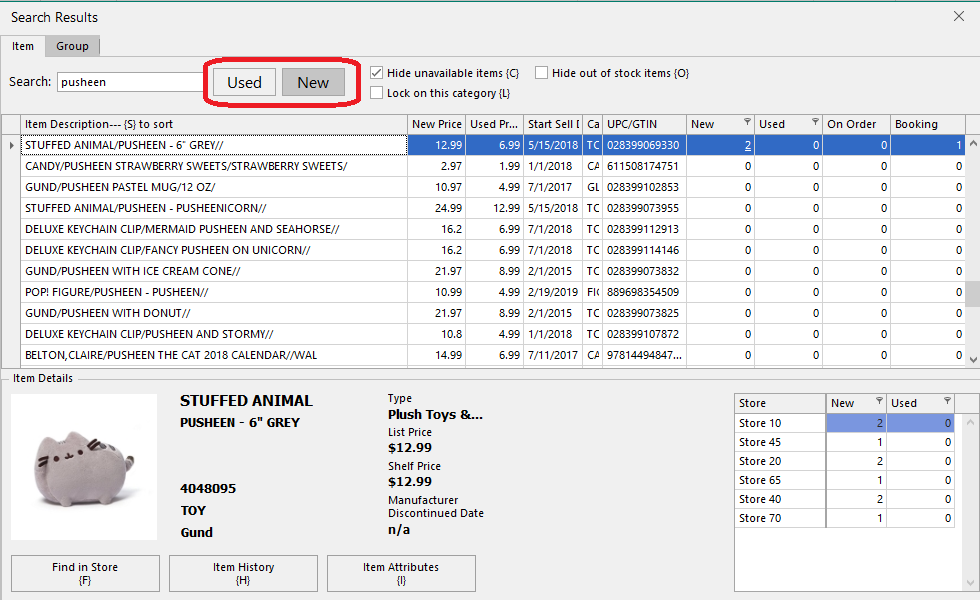Select Store 65 row

pos(844,480)
